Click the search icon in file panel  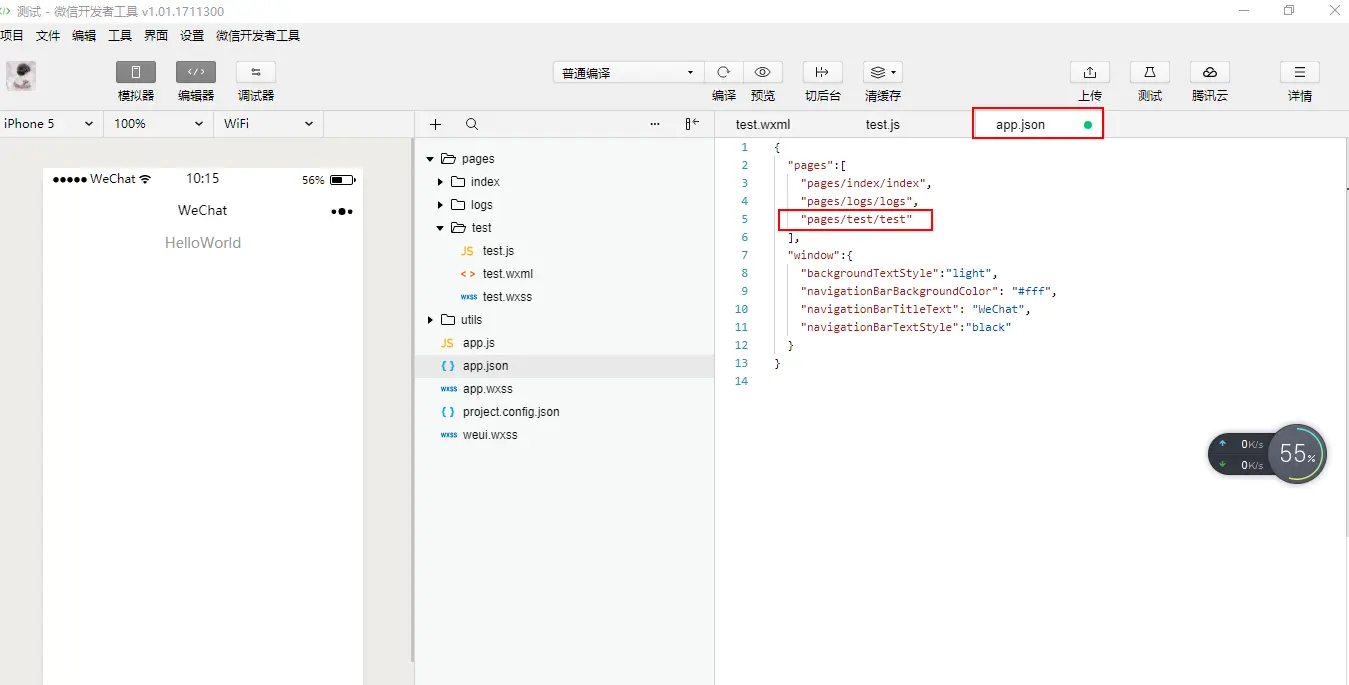472,124
